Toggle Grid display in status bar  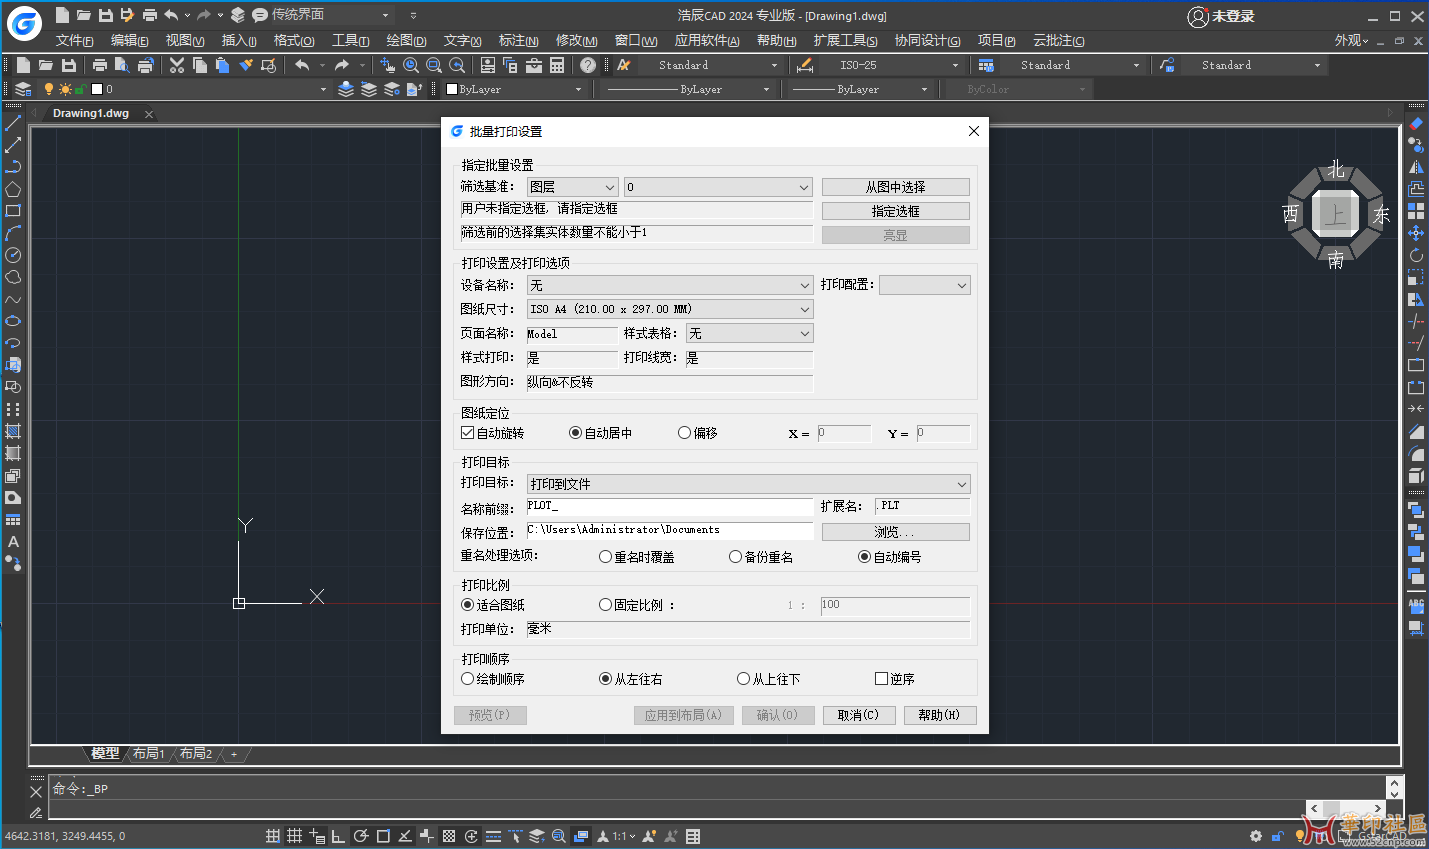(x=294, y=836)
